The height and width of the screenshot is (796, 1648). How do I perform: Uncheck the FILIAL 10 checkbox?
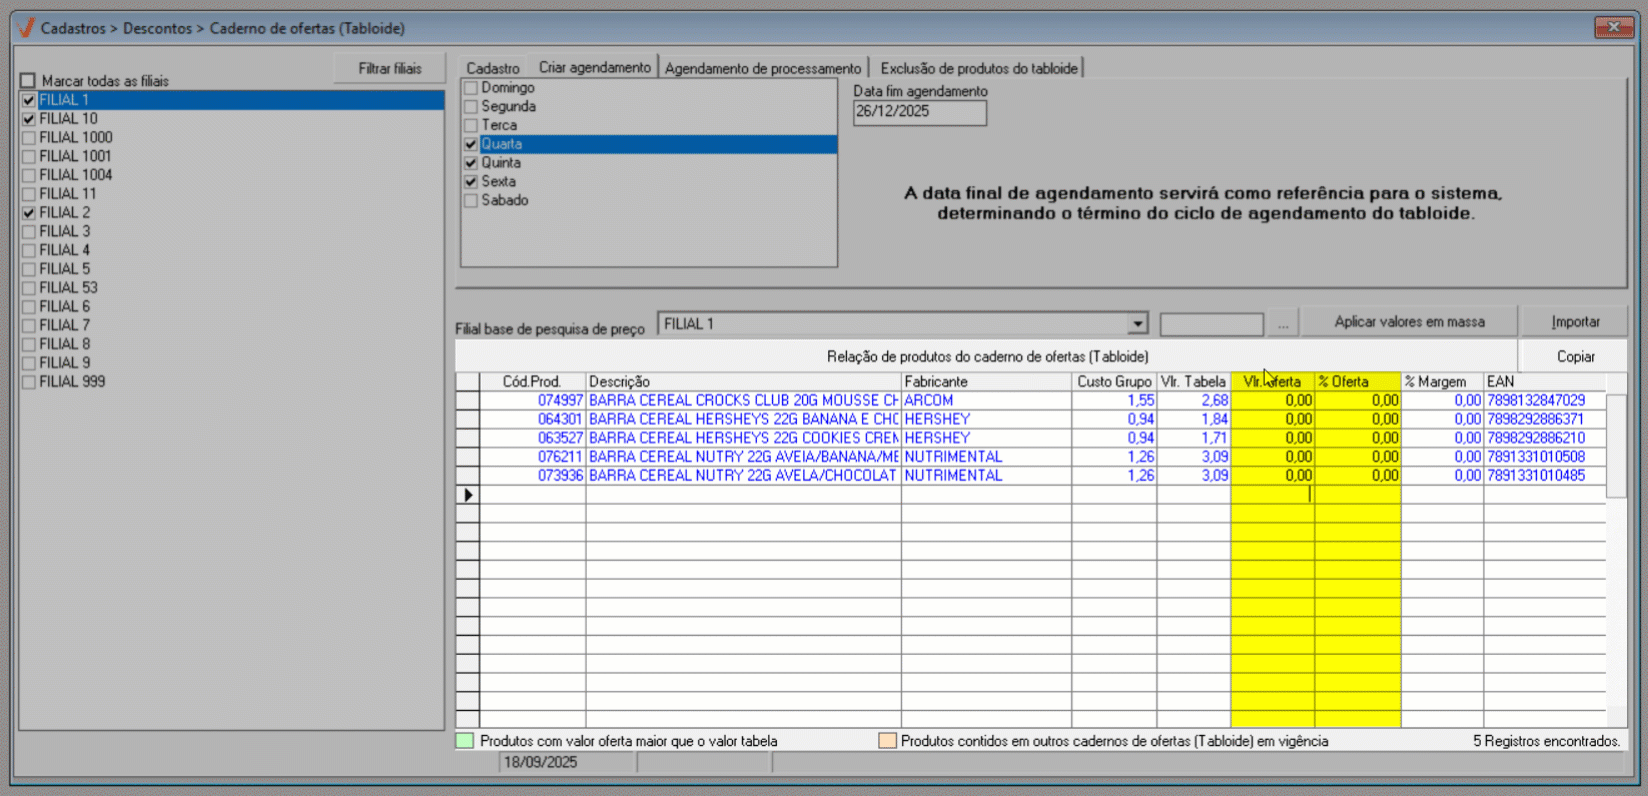29,119
